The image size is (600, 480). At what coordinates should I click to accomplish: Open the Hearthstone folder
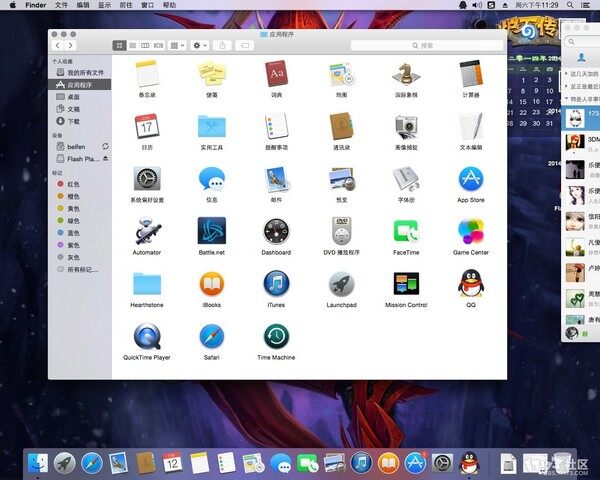147,284
